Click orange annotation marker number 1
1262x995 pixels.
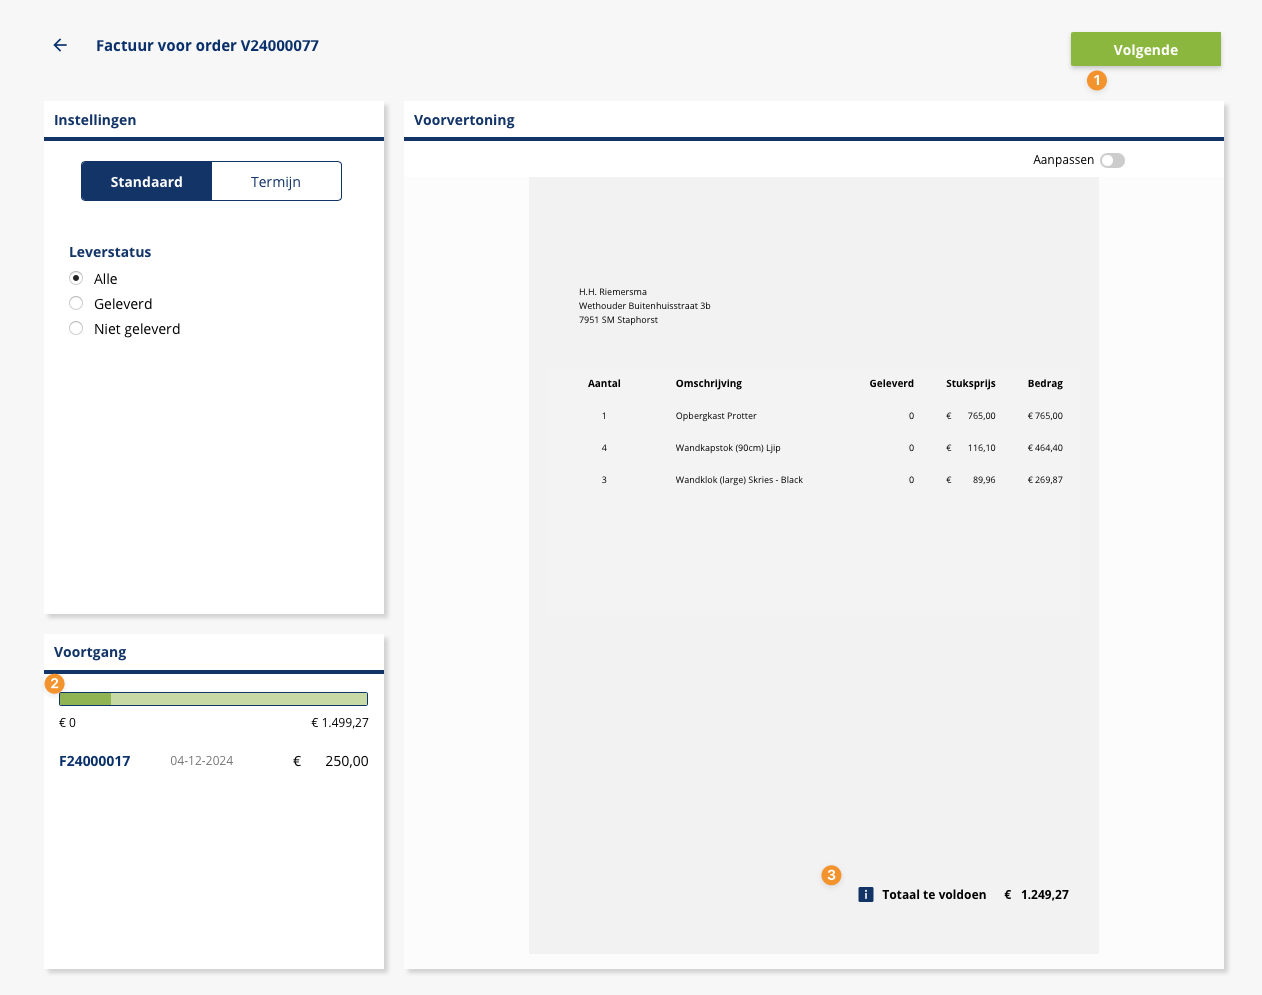click(x=1097, y=81)
